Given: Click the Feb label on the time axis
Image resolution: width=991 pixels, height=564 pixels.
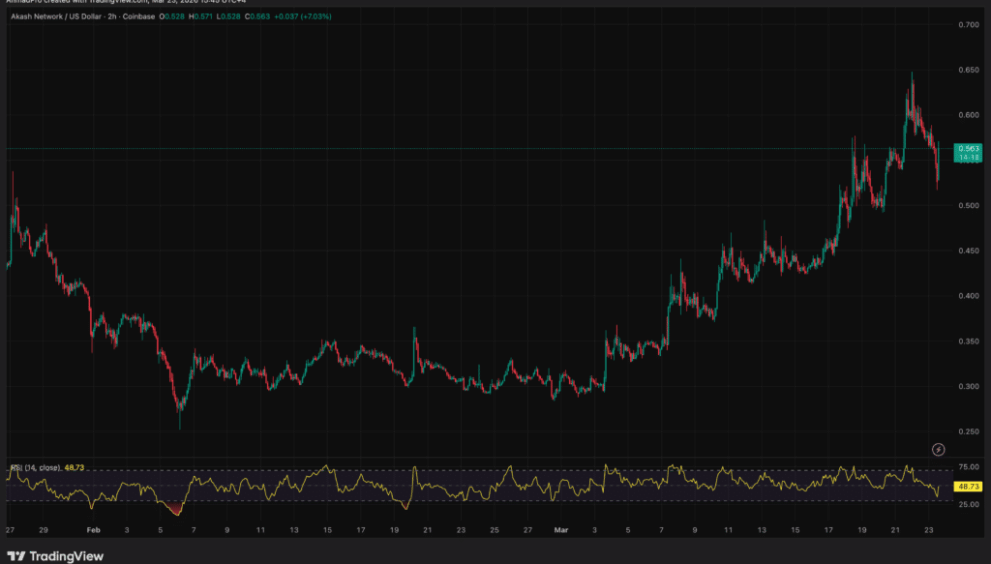Looking at the screenshot, I should [x=93, y=530].
